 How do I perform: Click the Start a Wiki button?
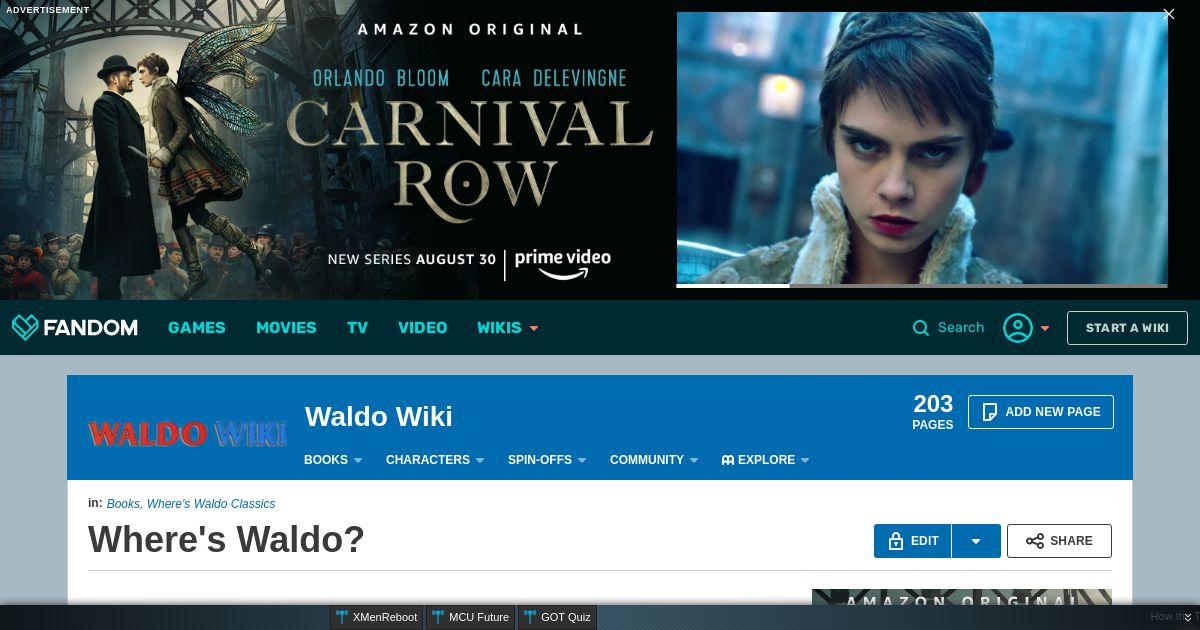1127,328
